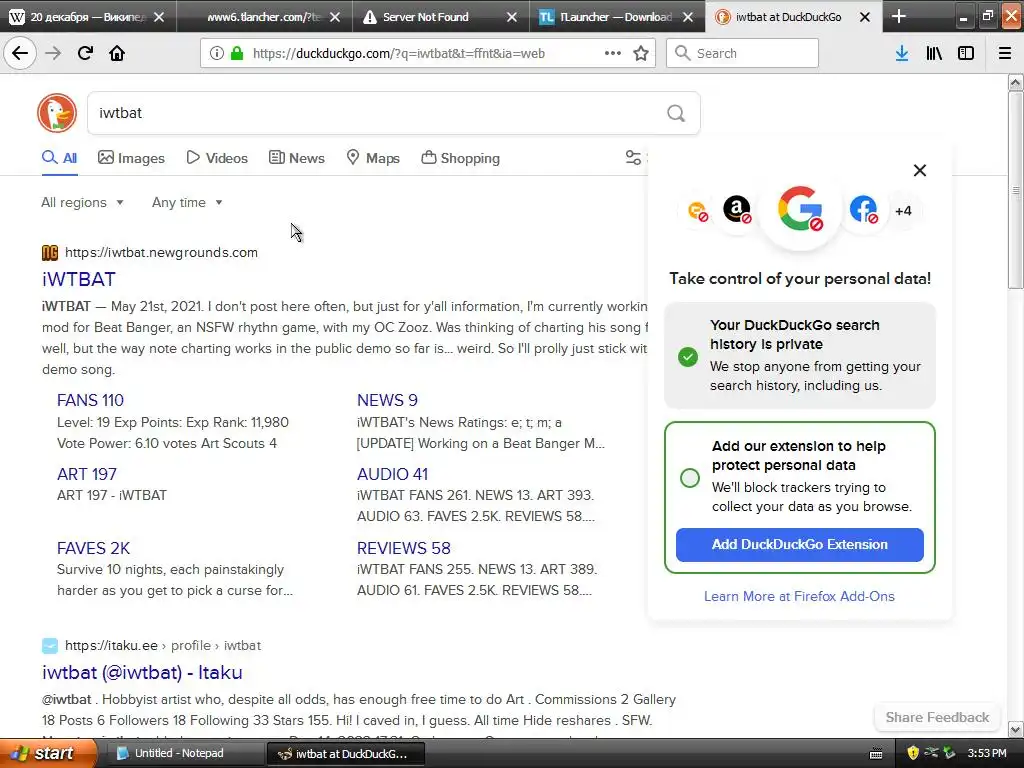This screenshot has height=768, width=1024.
Task: Select the News search category
Action: click(297, 158)
